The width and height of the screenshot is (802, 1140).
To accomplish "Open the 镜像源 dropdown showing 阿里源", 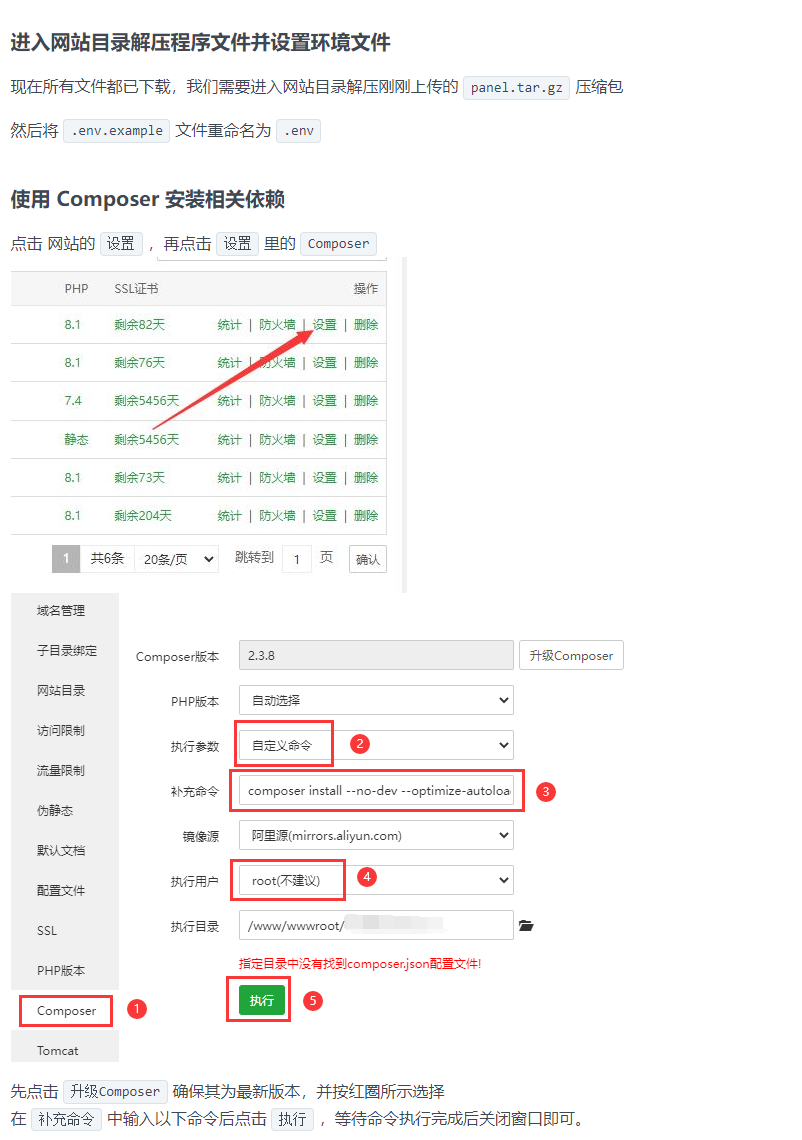I will pos(376,835).
